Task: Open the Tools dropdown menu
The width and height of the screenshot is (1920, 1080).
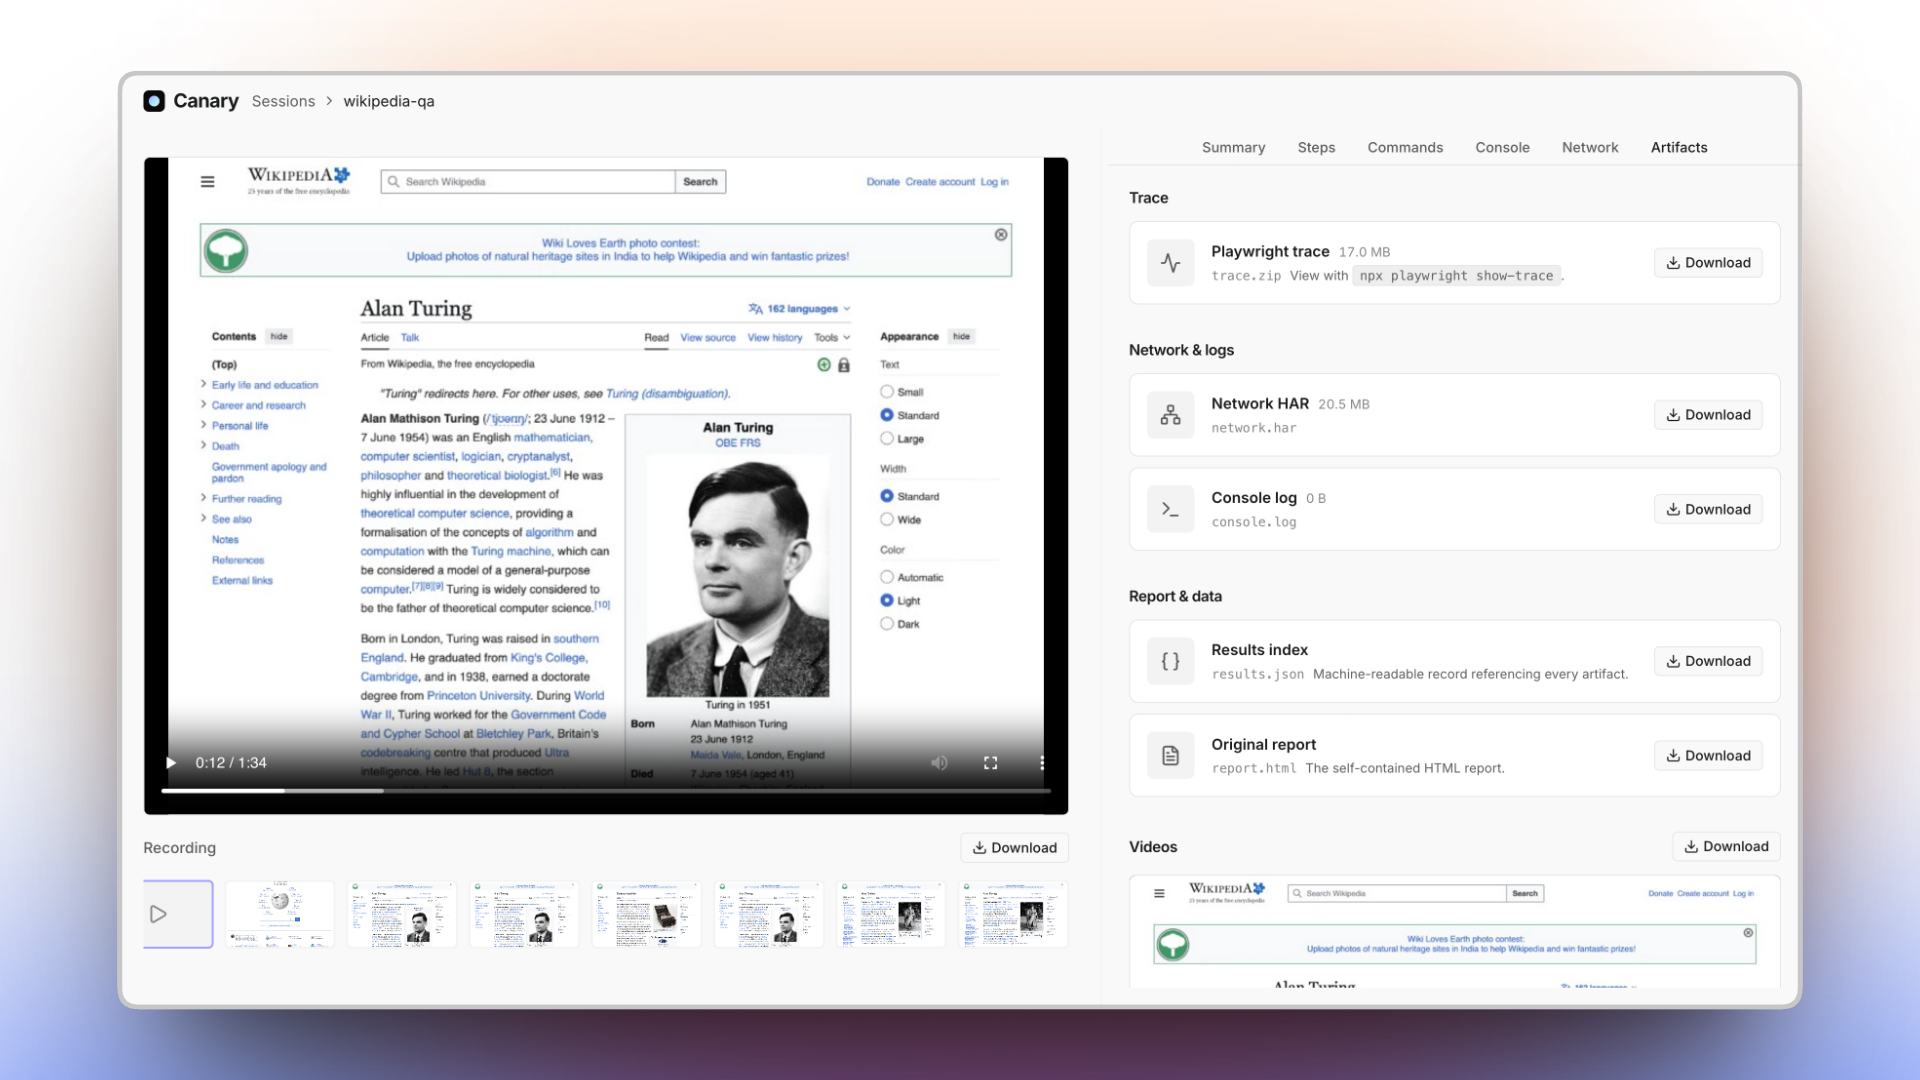Action: pos(832,338)
